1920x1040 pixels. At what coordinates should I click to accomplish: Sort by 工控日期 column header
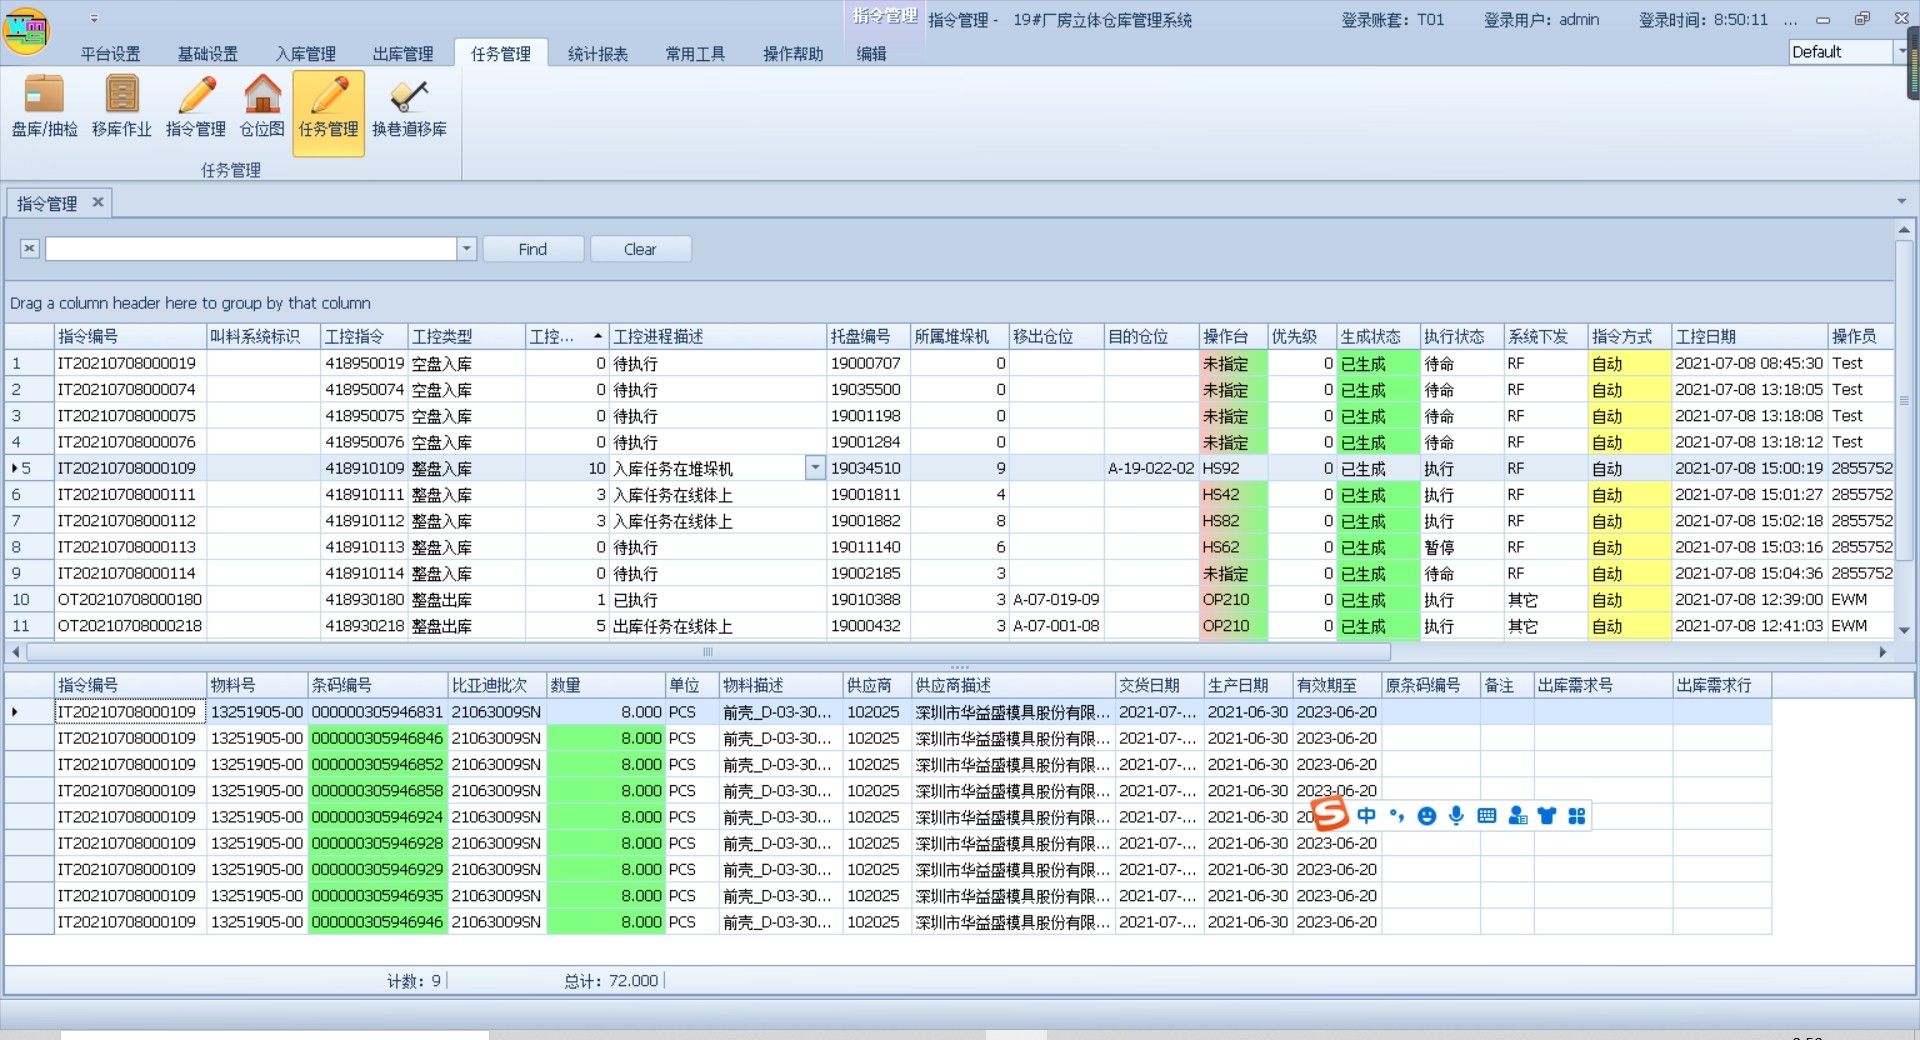click(x=1749, y=336)
